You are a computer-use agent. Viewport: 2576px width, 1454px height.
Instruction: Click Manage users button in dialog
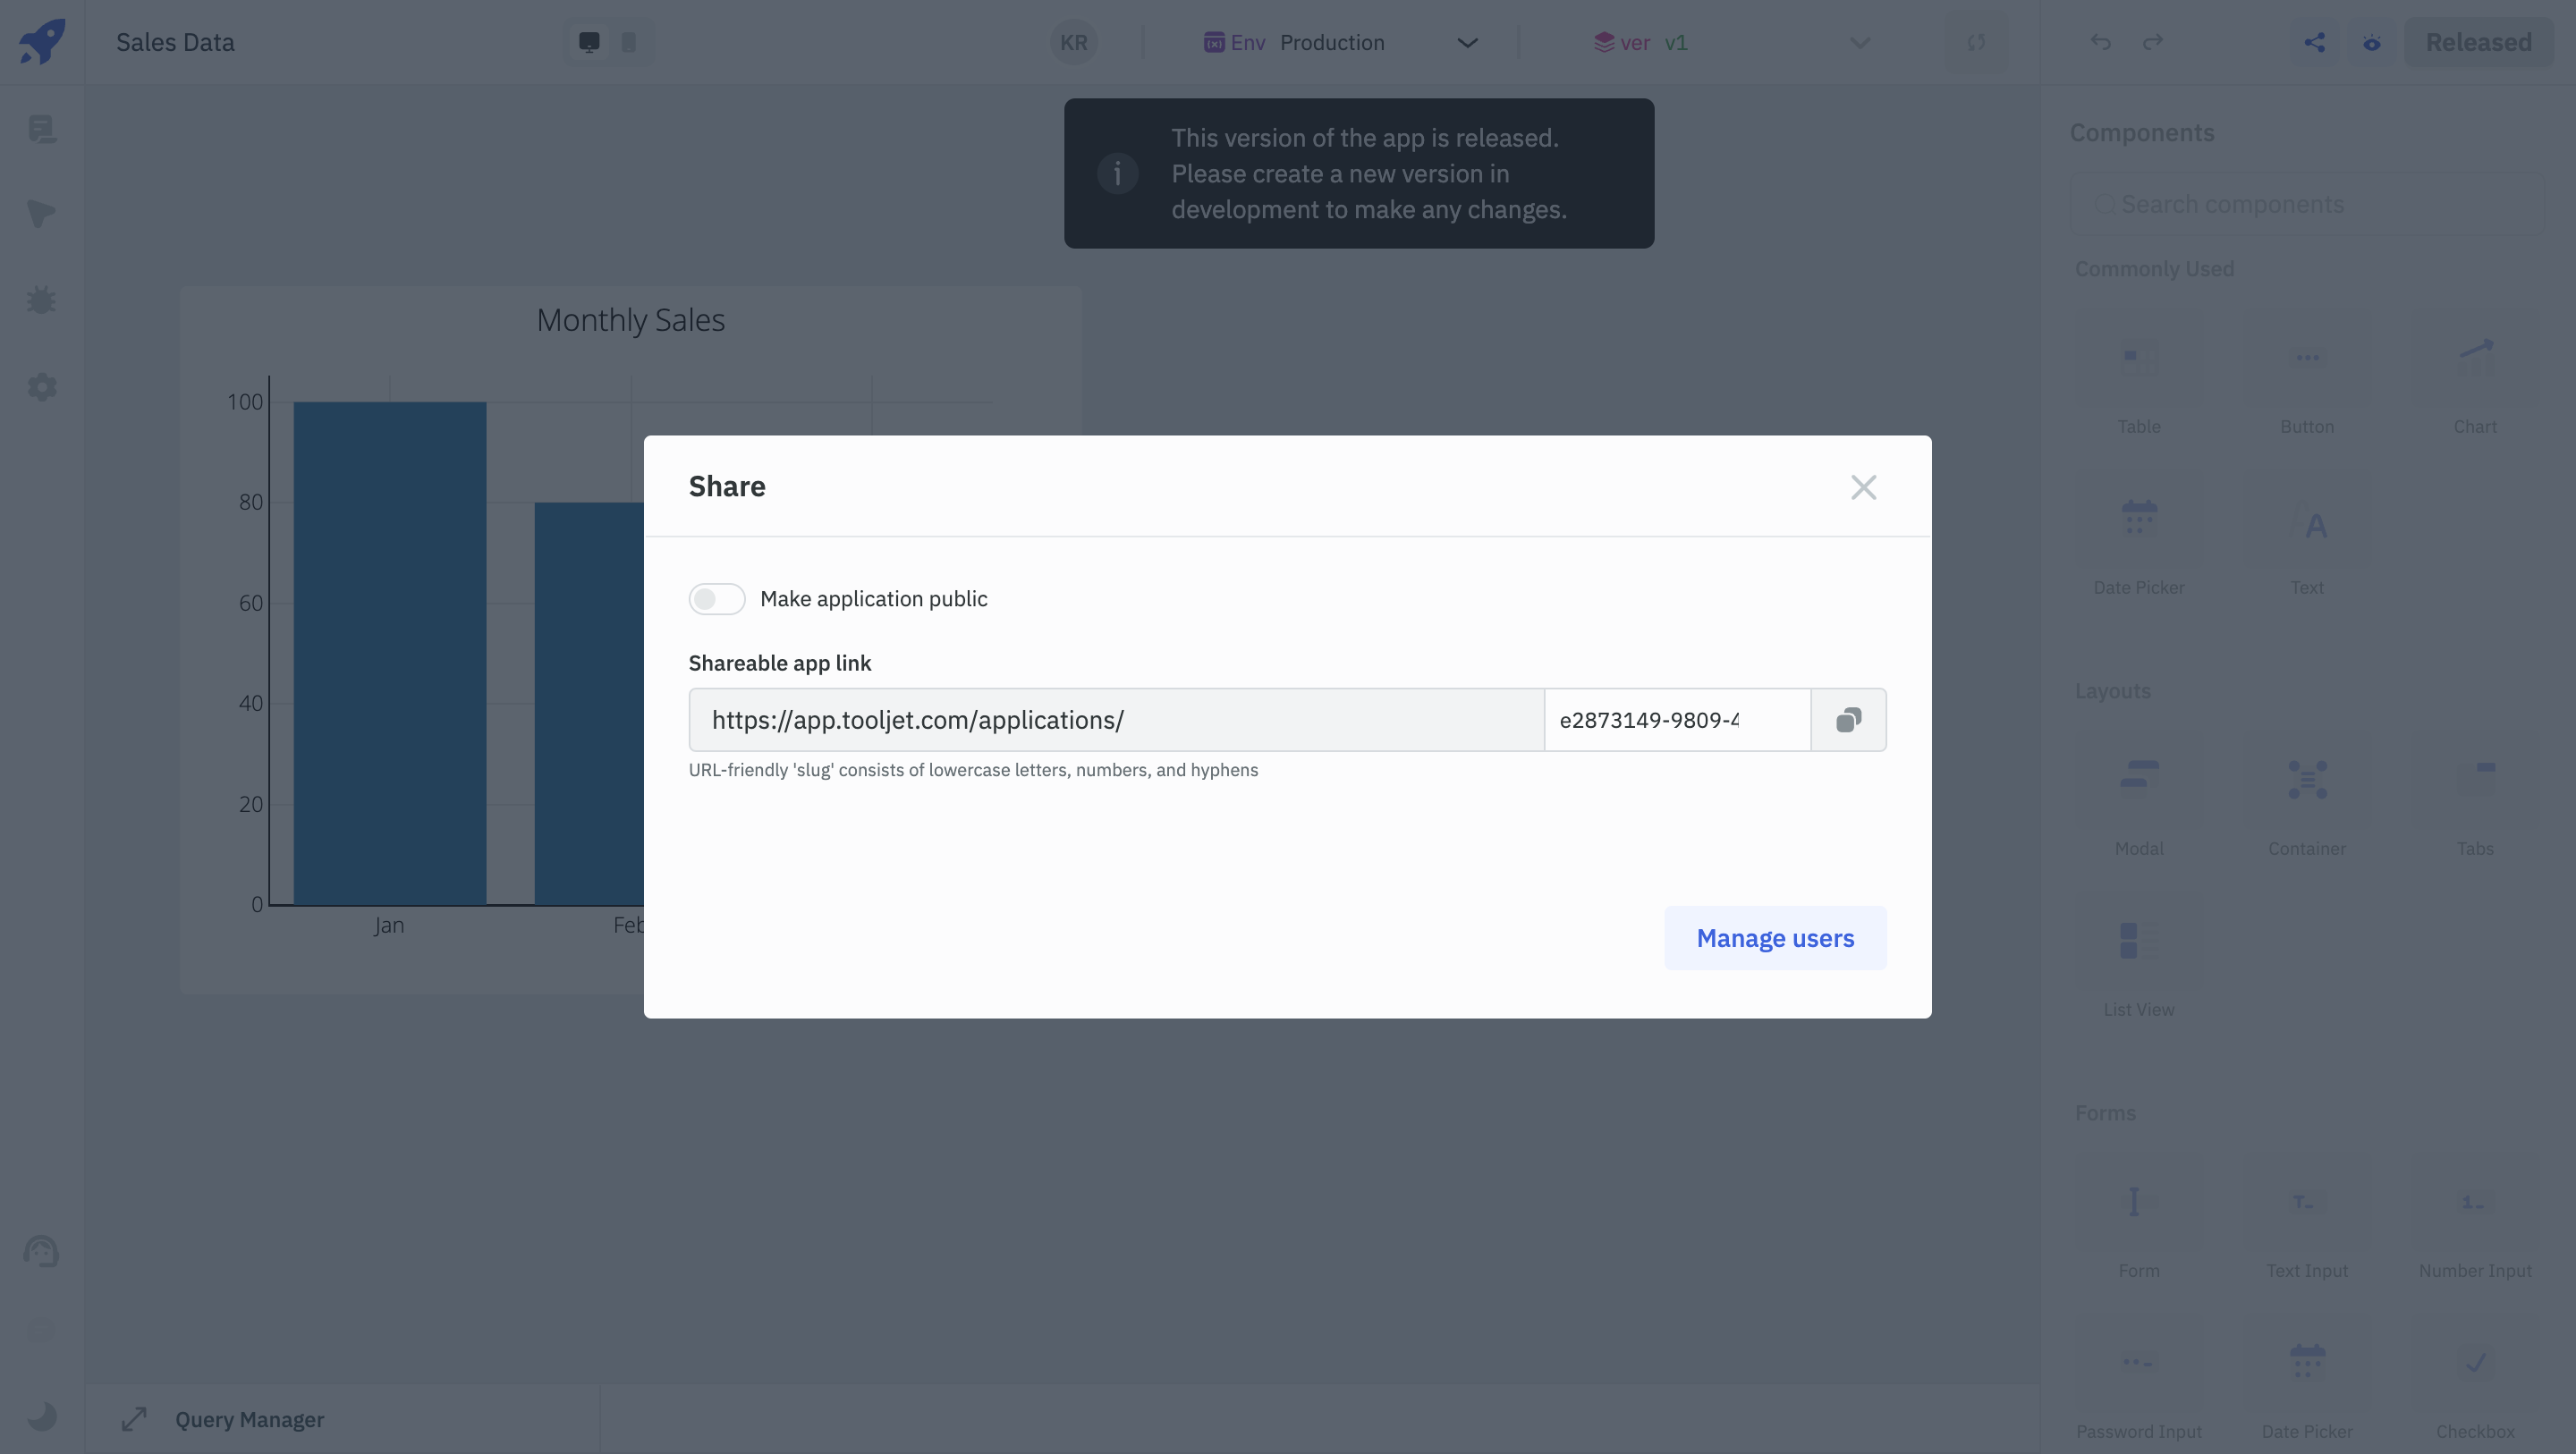pyautogui.click(x=1775, y=937)
